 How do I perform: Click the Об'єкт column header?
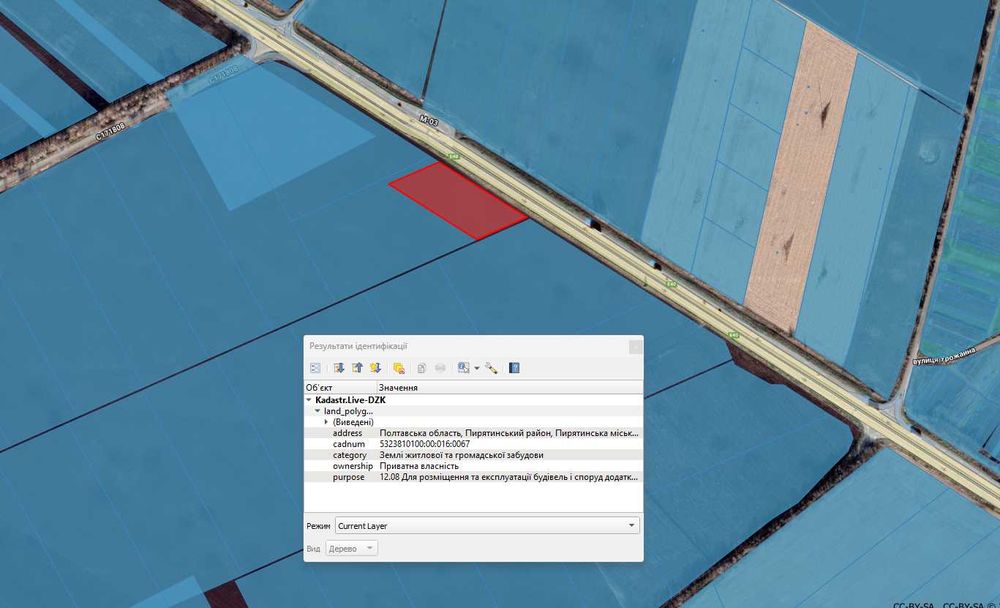[341, 387]
